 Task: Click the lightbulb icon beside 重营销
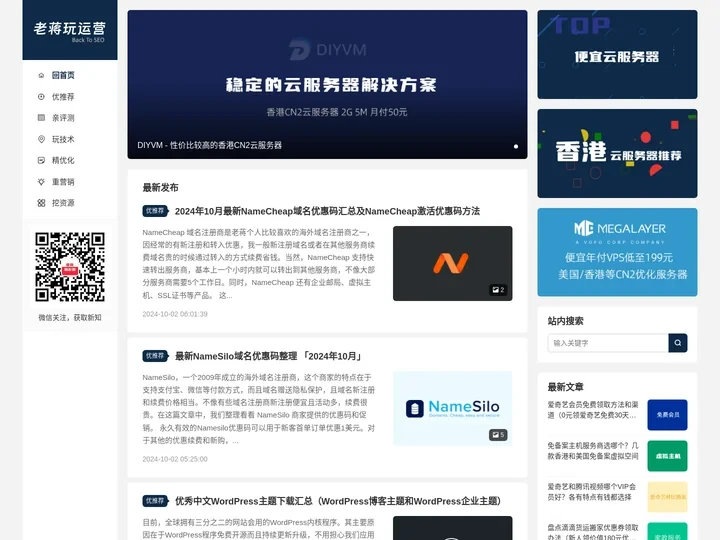41,182
